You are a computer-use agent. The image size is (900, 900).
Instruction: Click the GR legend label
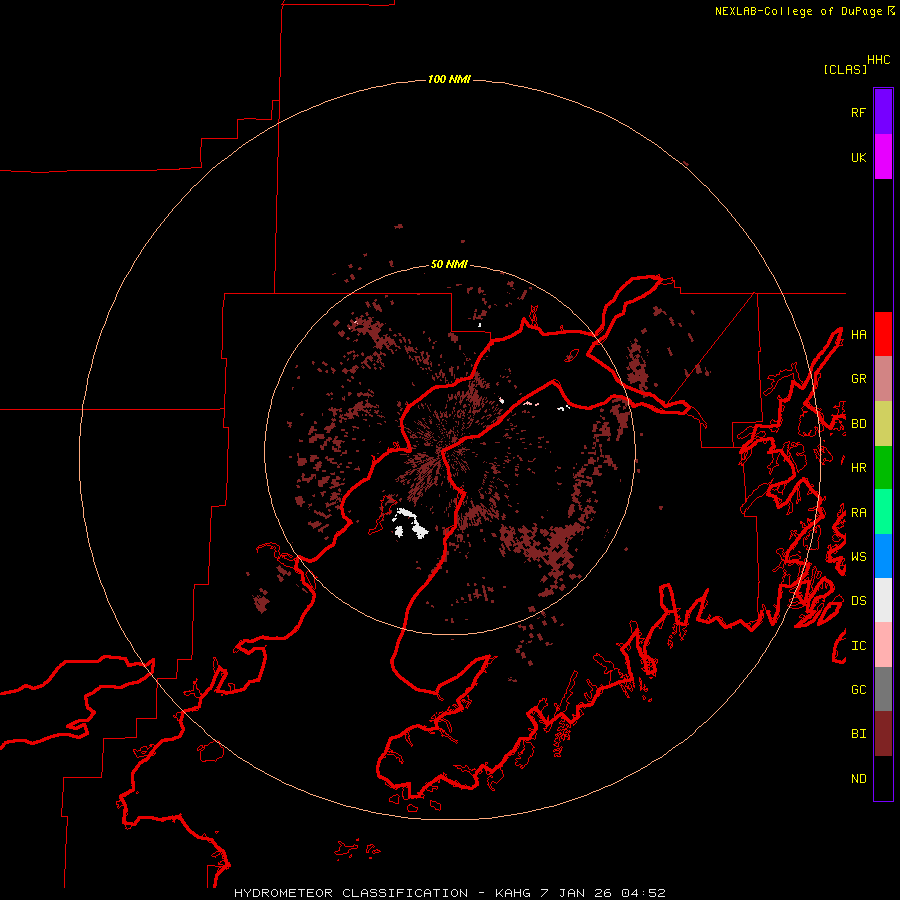[x=858, y=379]
